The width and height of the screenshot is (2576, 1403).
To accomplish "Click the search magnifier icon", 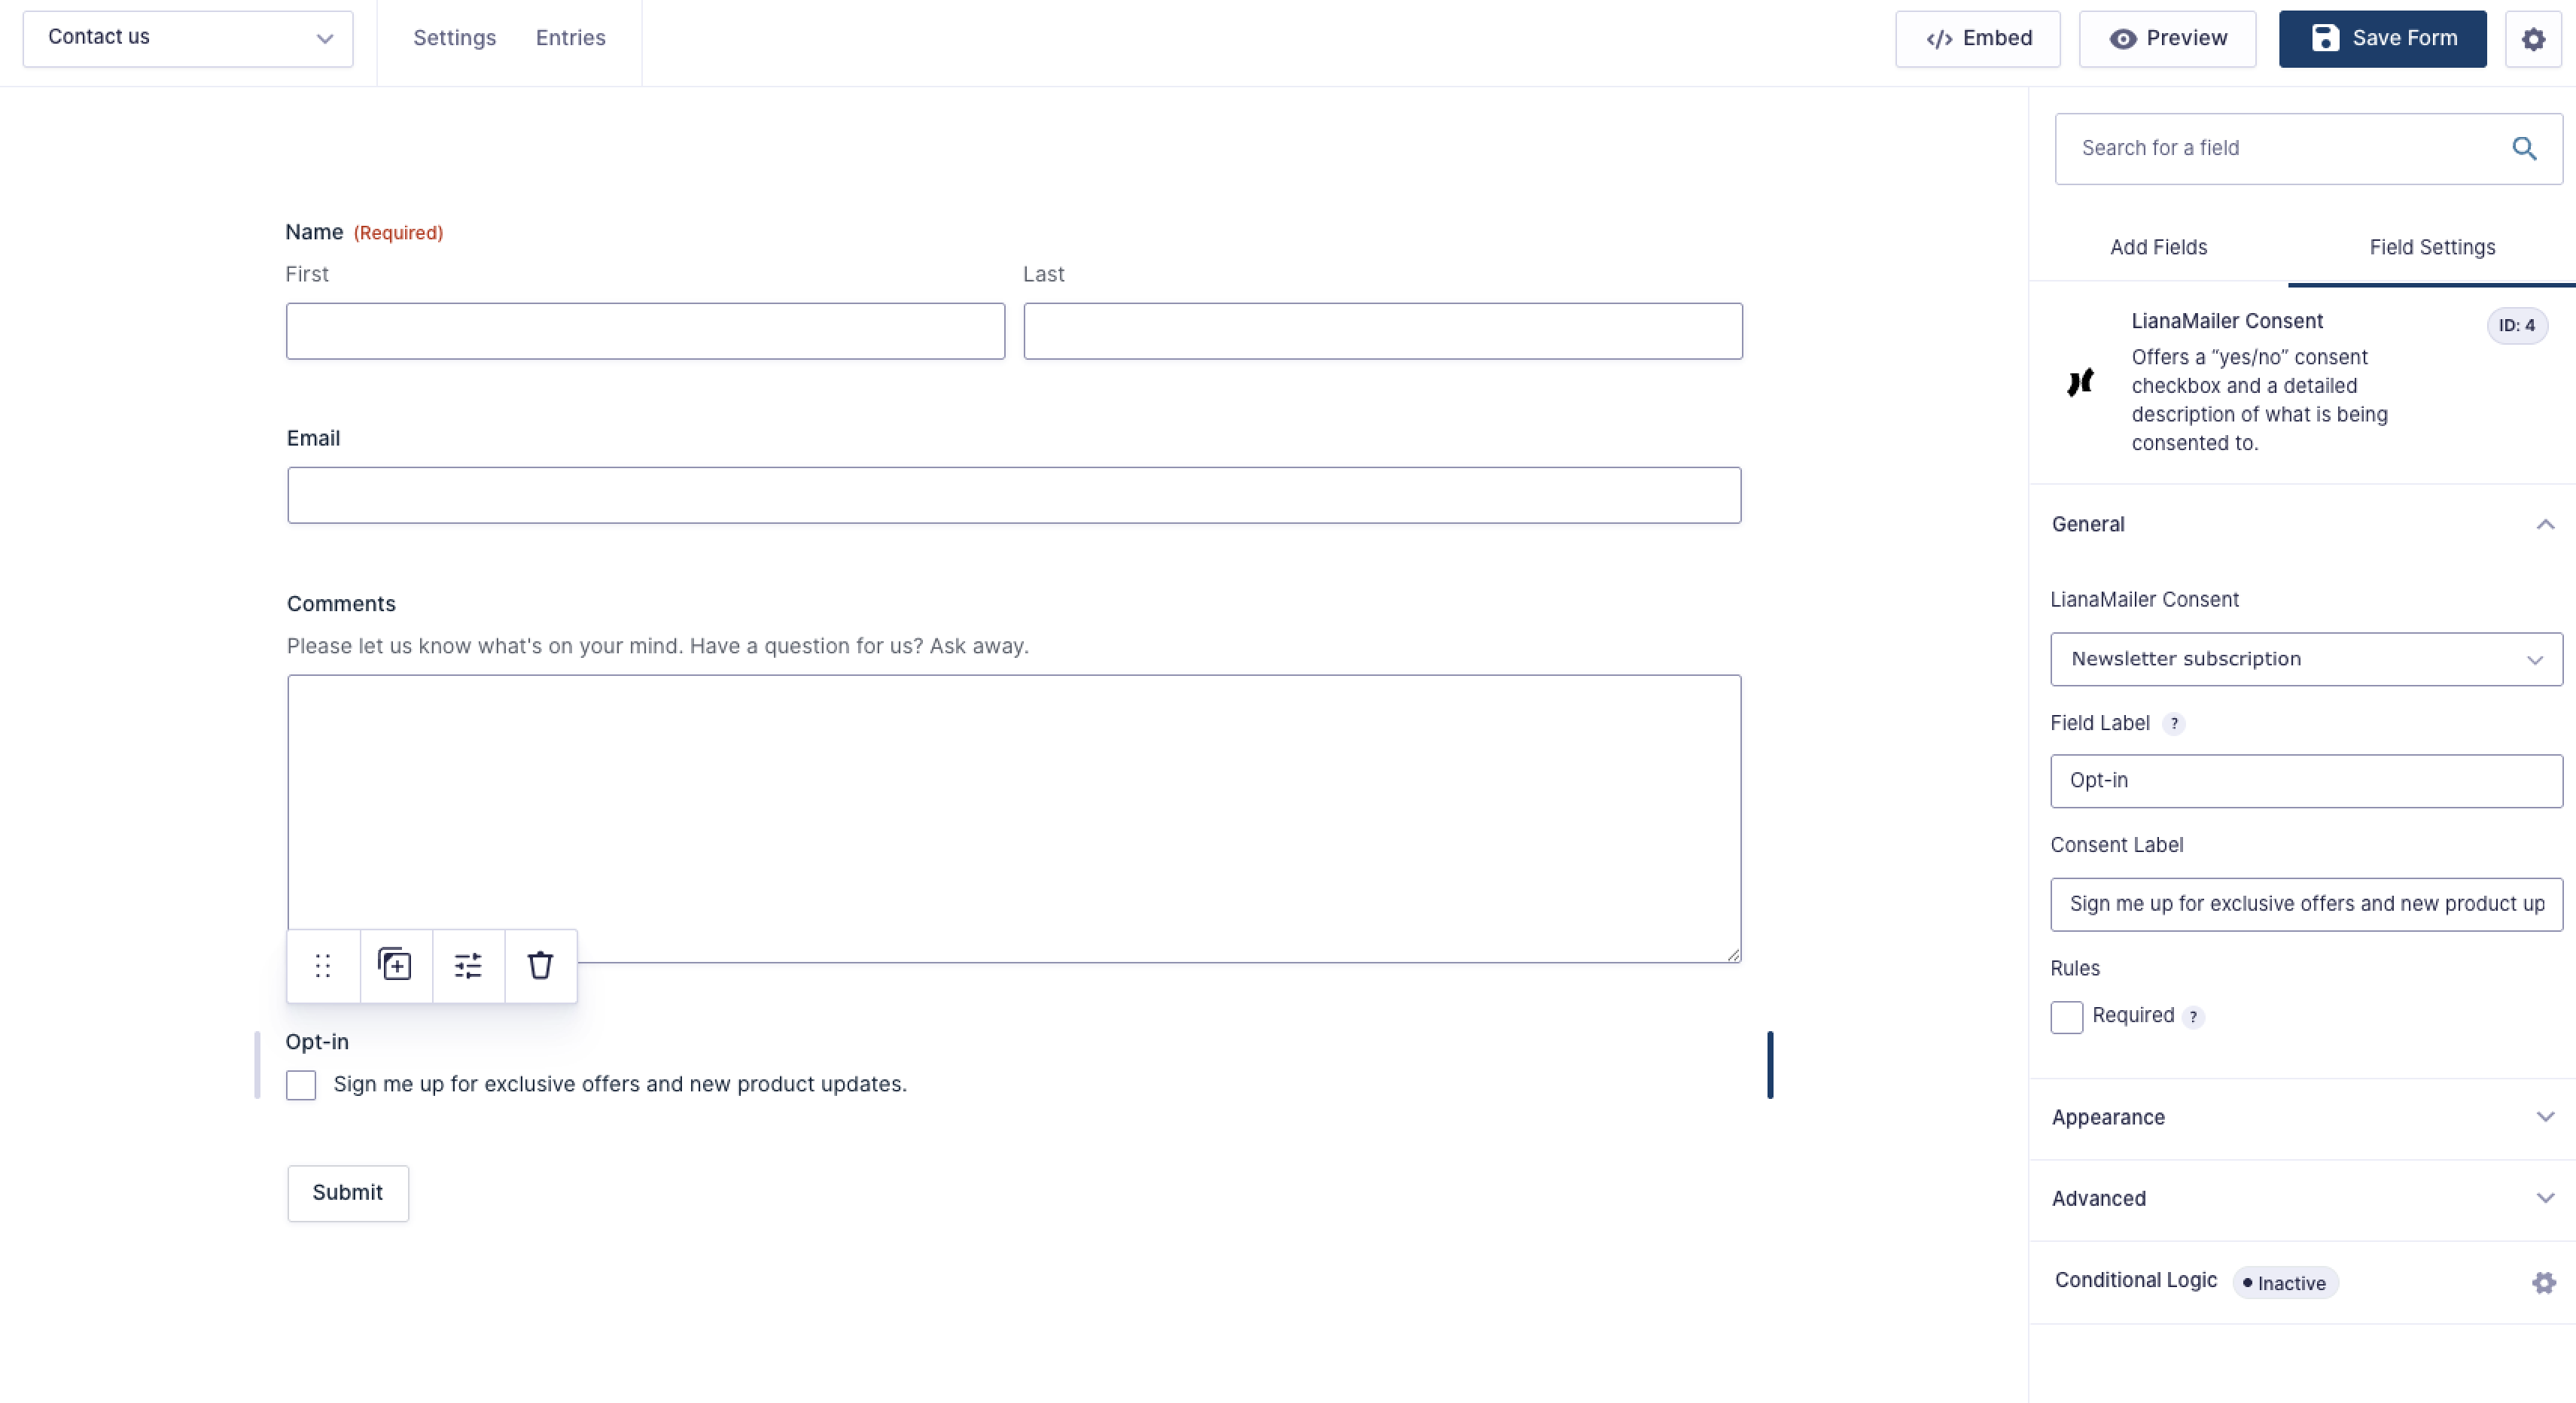I will click(2524, 149).
